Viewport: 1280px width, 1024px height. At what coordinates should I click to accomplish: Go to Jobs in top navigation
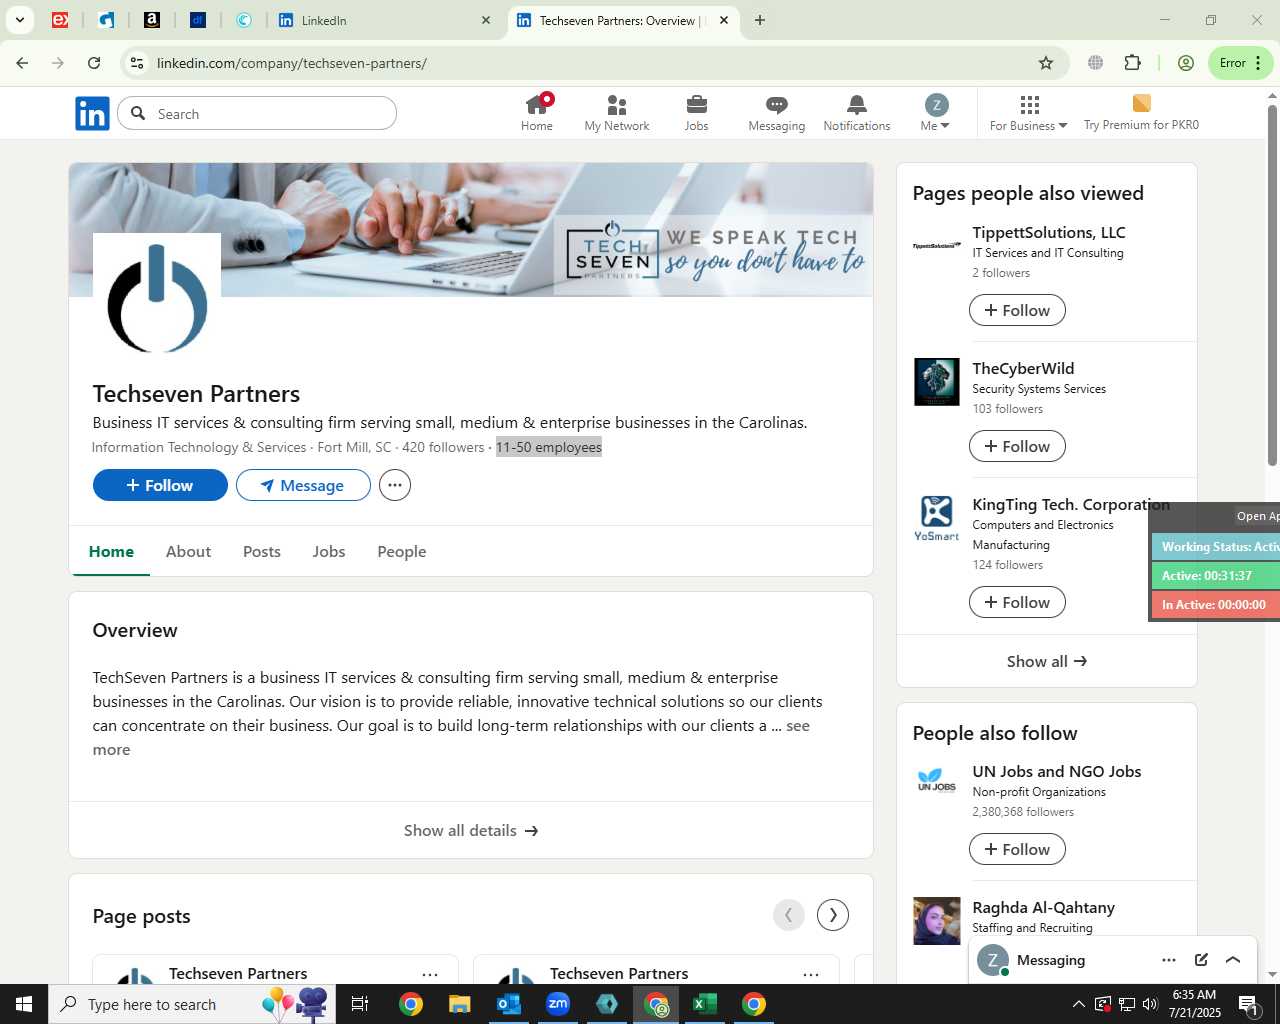(696, 113)
